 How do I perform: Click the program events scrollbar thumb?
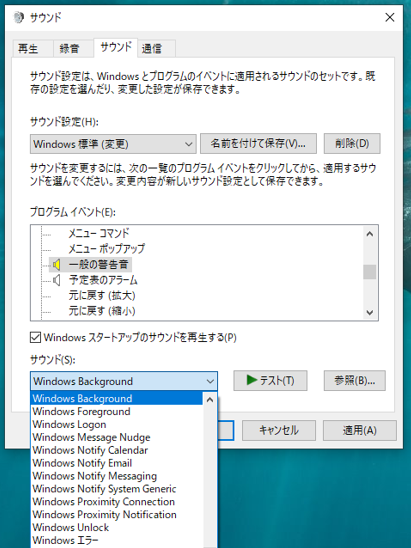click(x=370, y=272)
